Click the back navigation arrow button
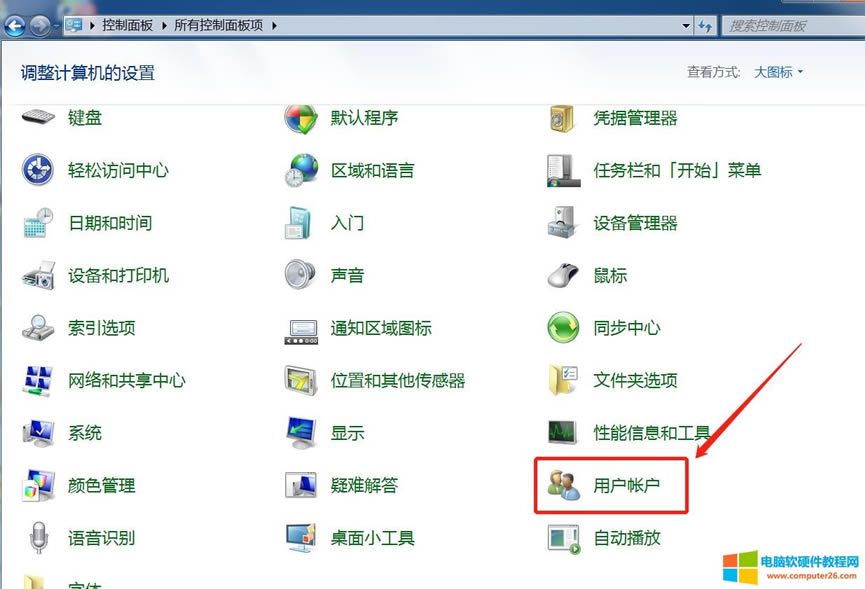The height and width of the screenshot is (589, 865). [x=15, y=25]
